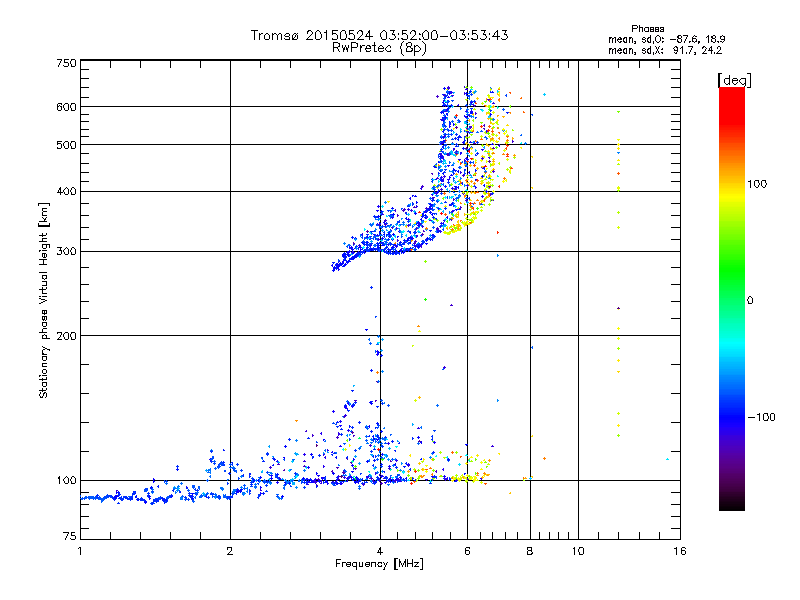Click the cyan data point near 16 MHz

tap(667, 459)
